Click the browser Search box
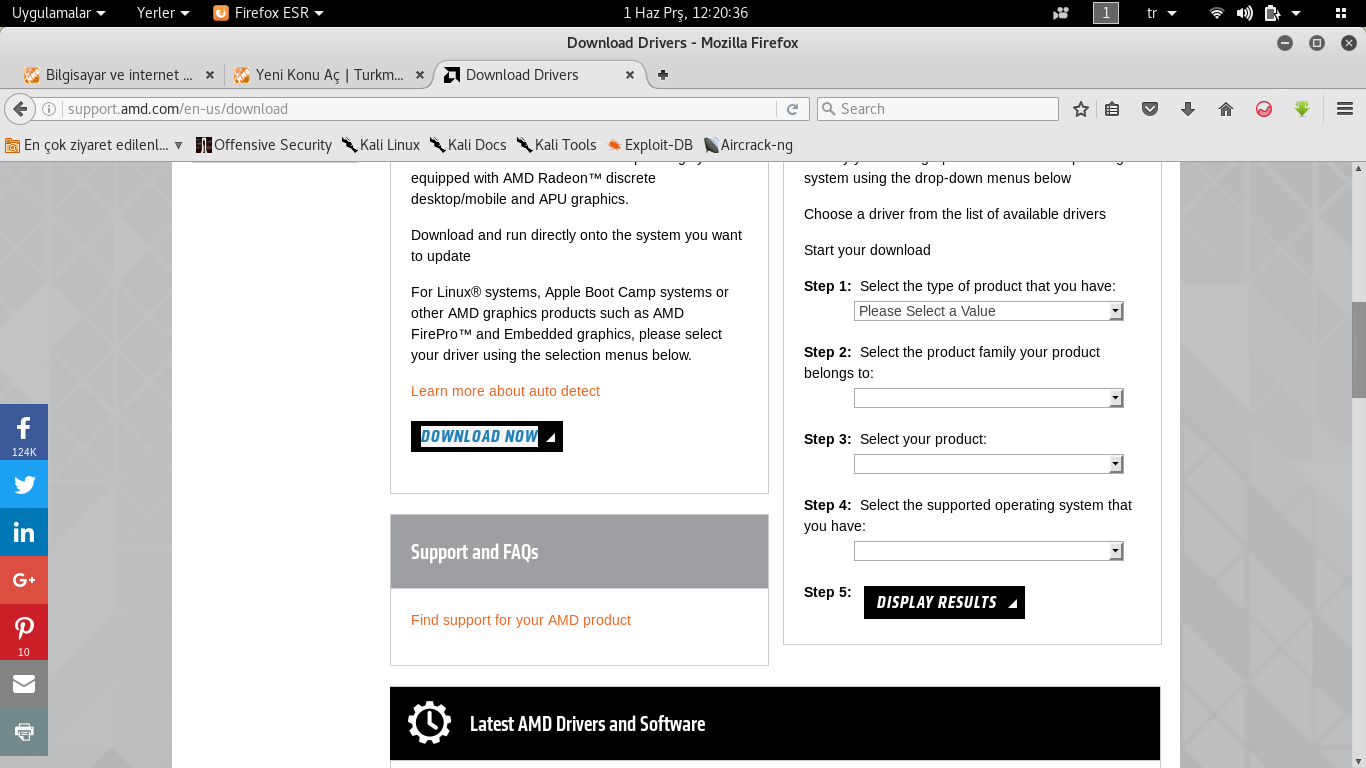 [937, 109]
